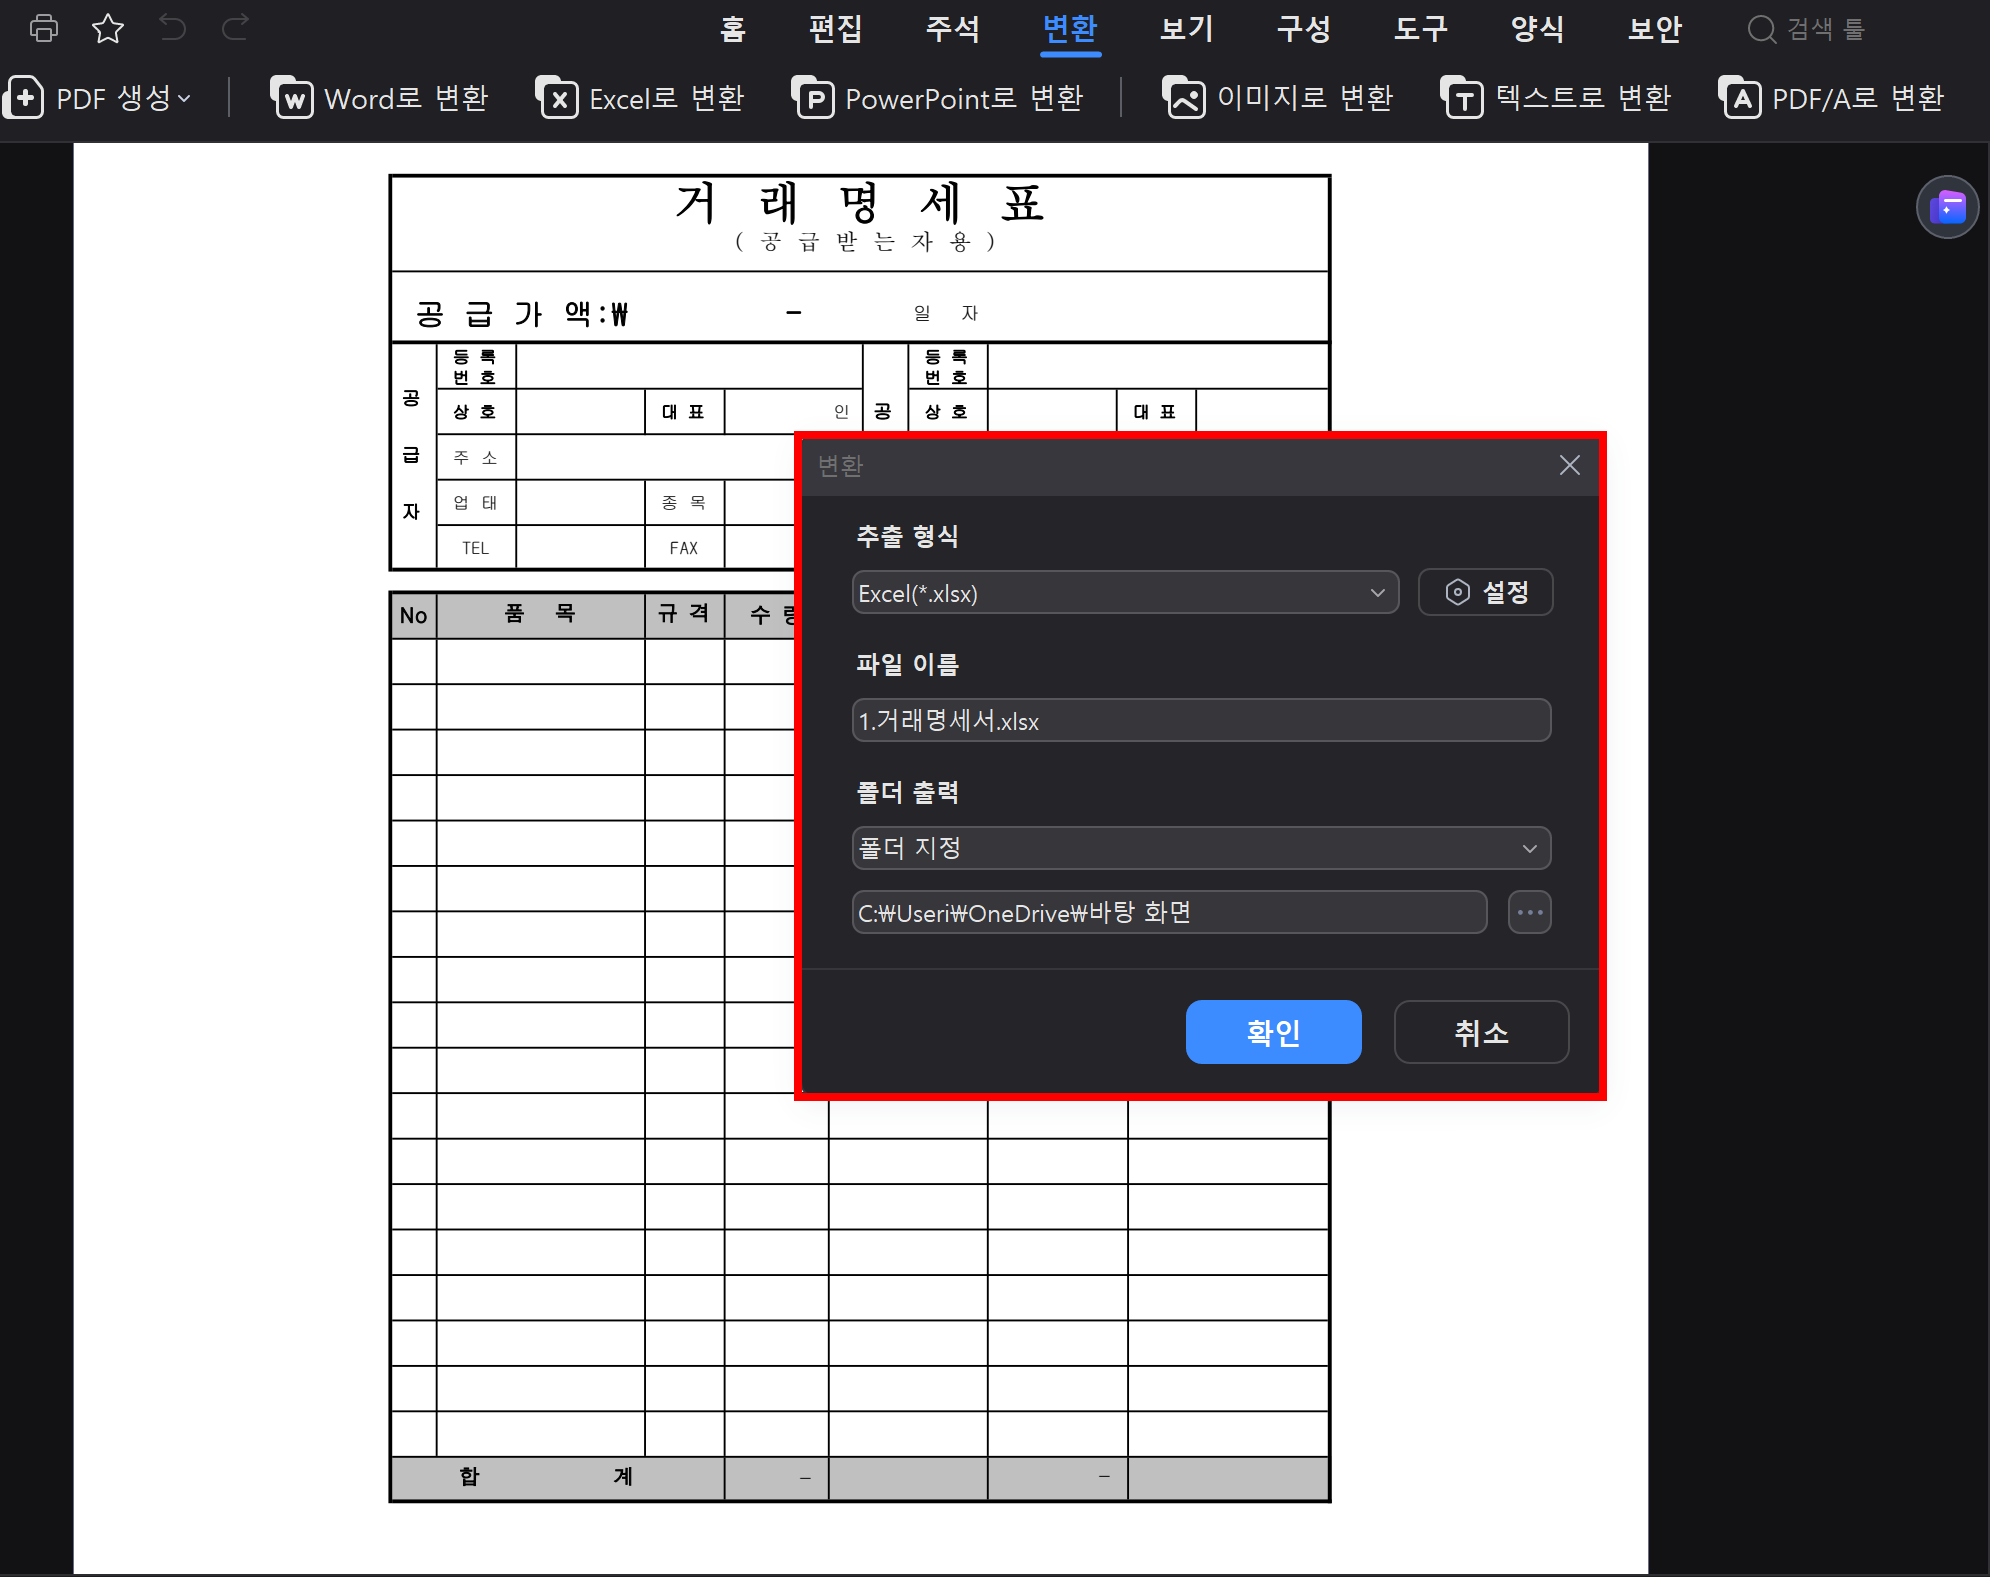1990x1577 pixels.
Task: Open the 보안 tab
Action: [1655, 29]
